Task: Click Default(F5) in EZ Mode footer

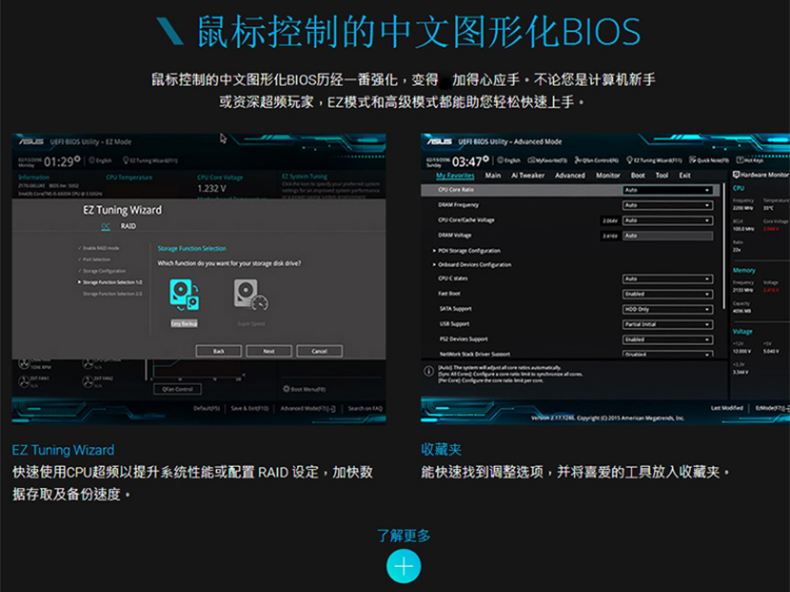Action: (x=206, y=409)
